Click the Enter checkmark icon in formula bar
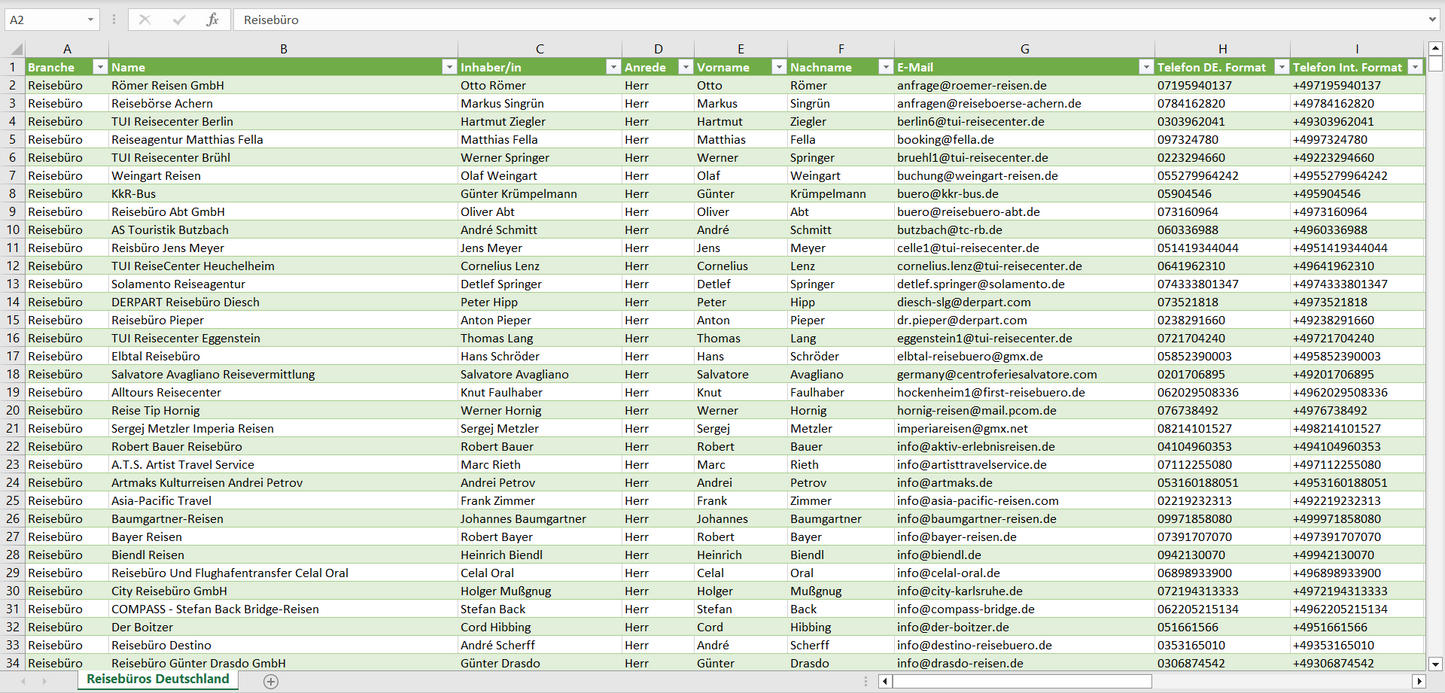The height and width of the screenshot is (693, 1445). [179, 20]
